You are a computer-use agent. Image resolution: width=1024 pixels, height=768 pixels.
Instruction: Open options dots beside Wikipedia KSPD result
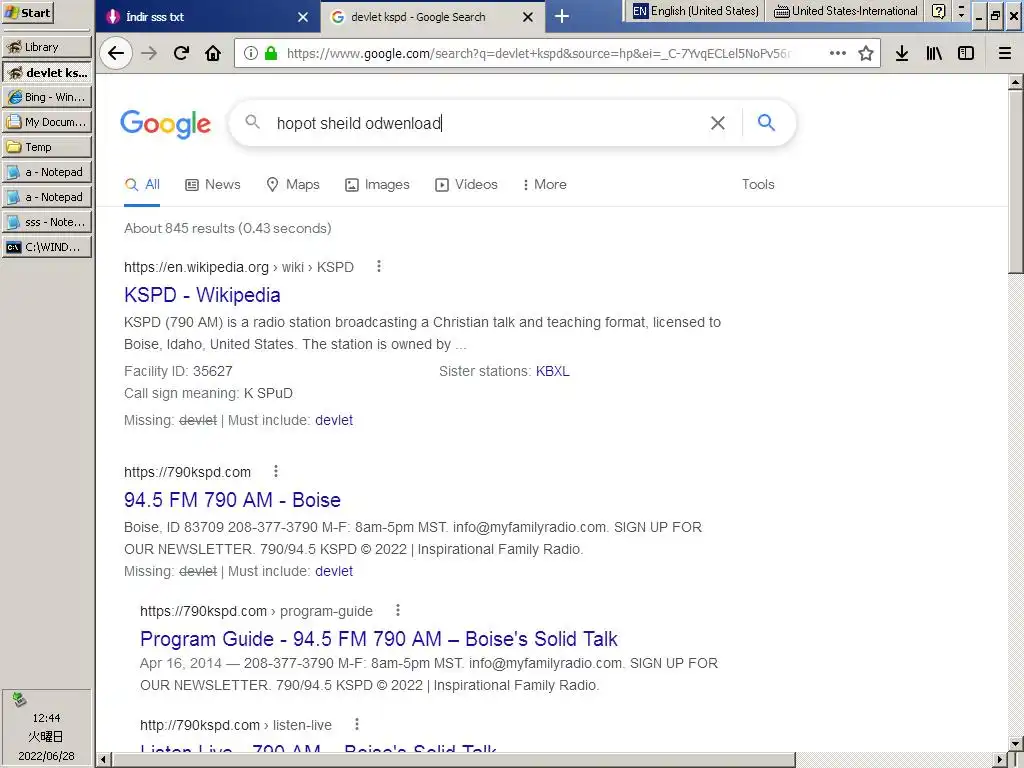click(379, 266)
